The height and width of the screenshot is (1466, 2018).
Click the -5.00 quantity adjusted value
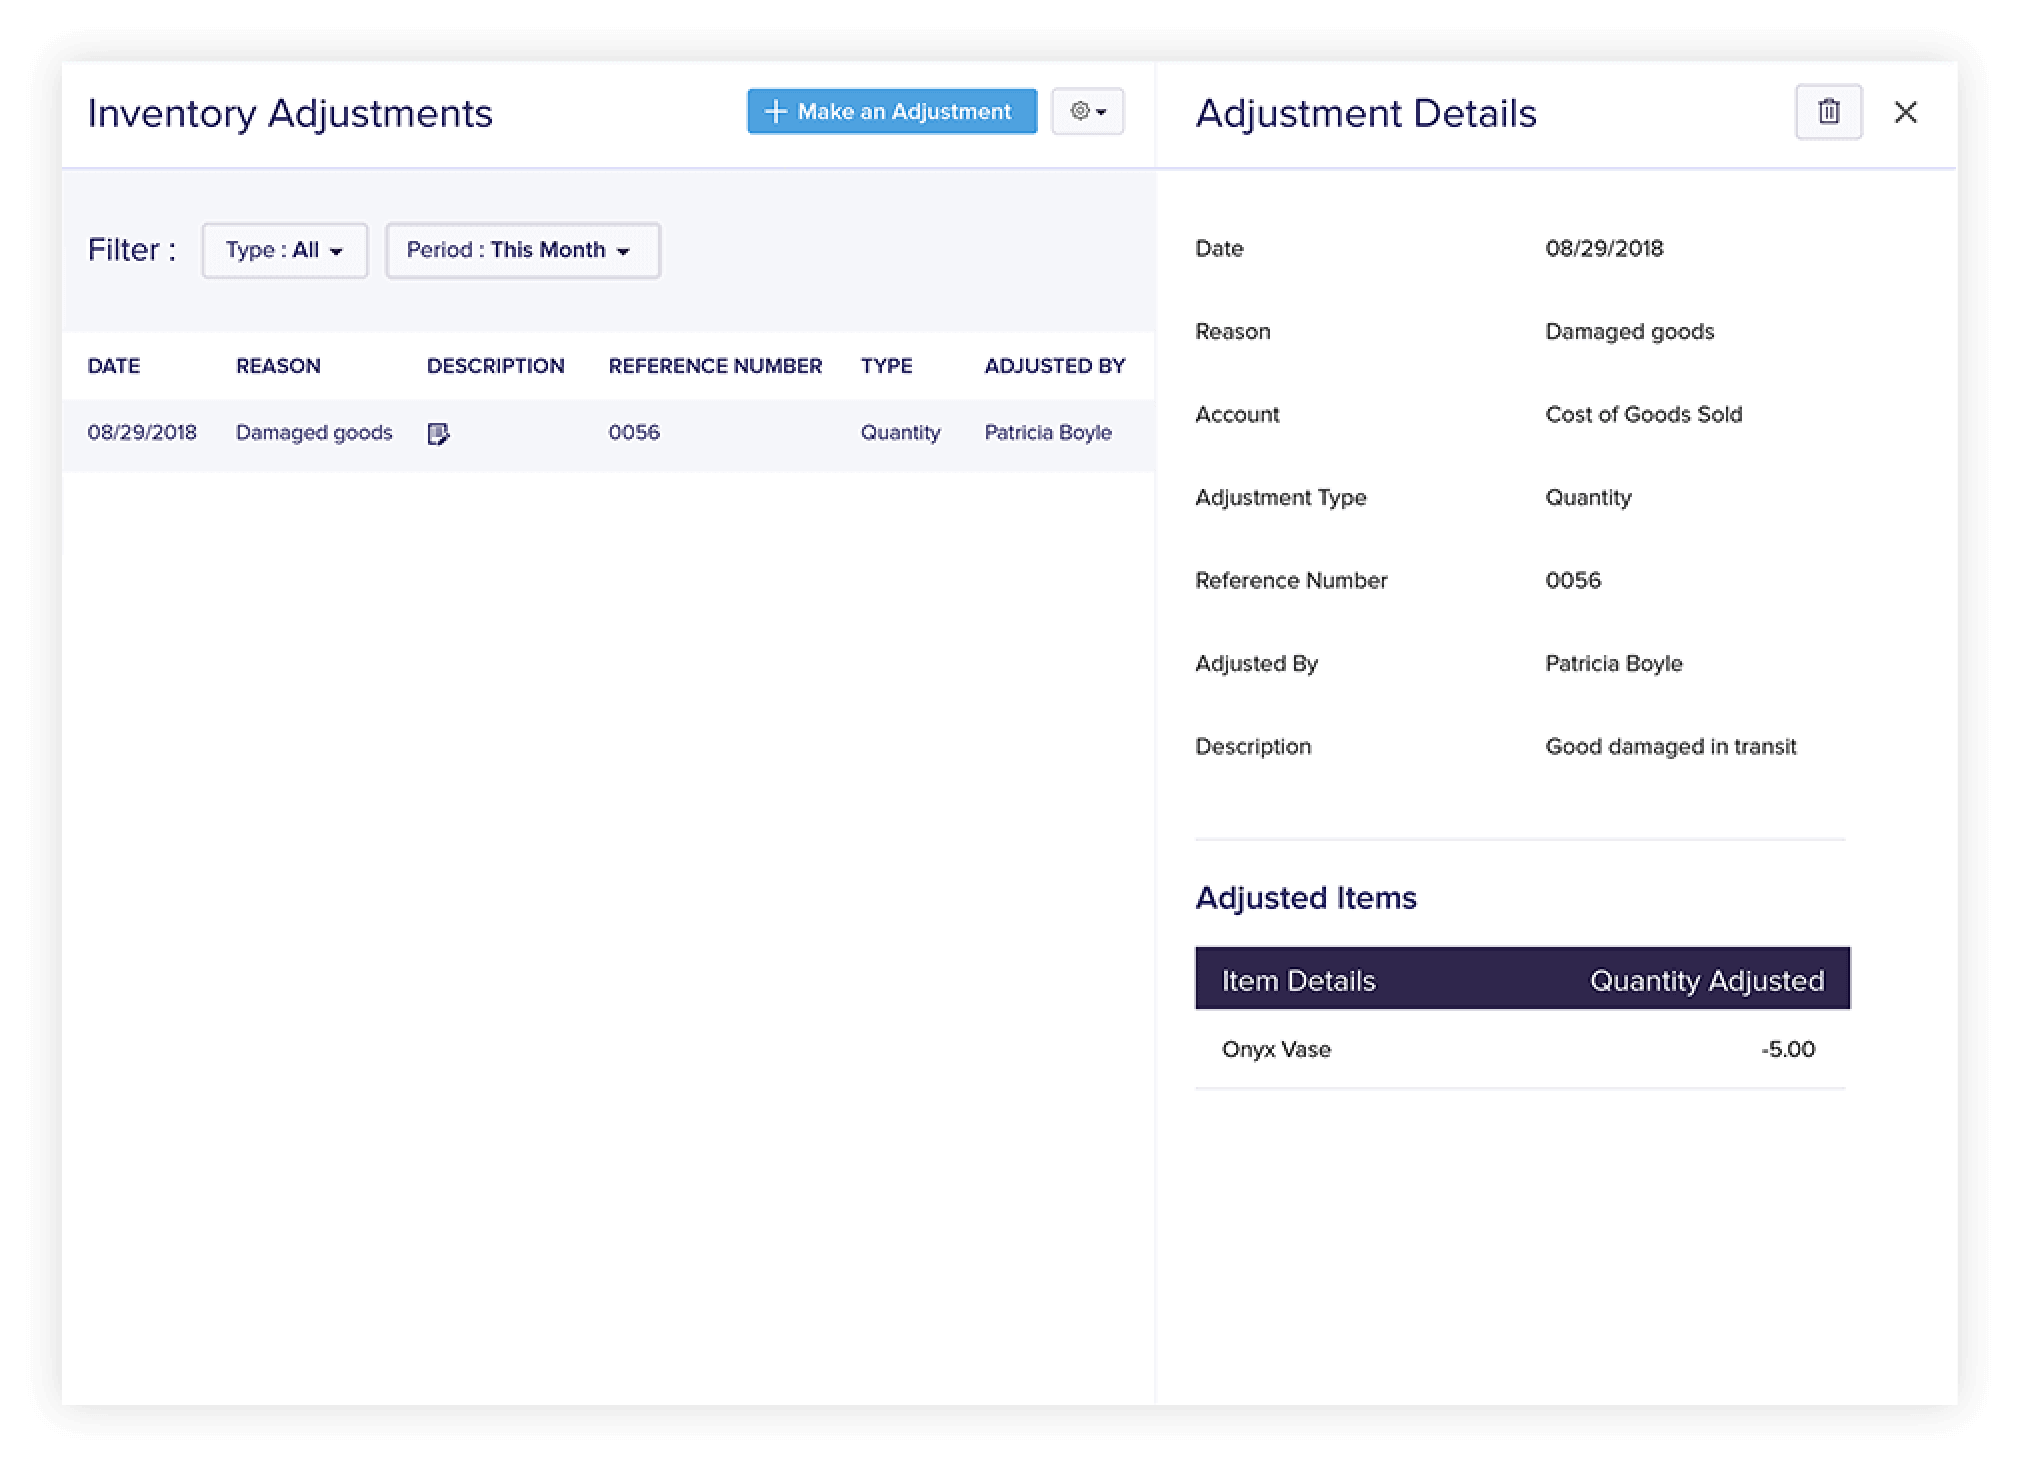click(1788, 1049)
